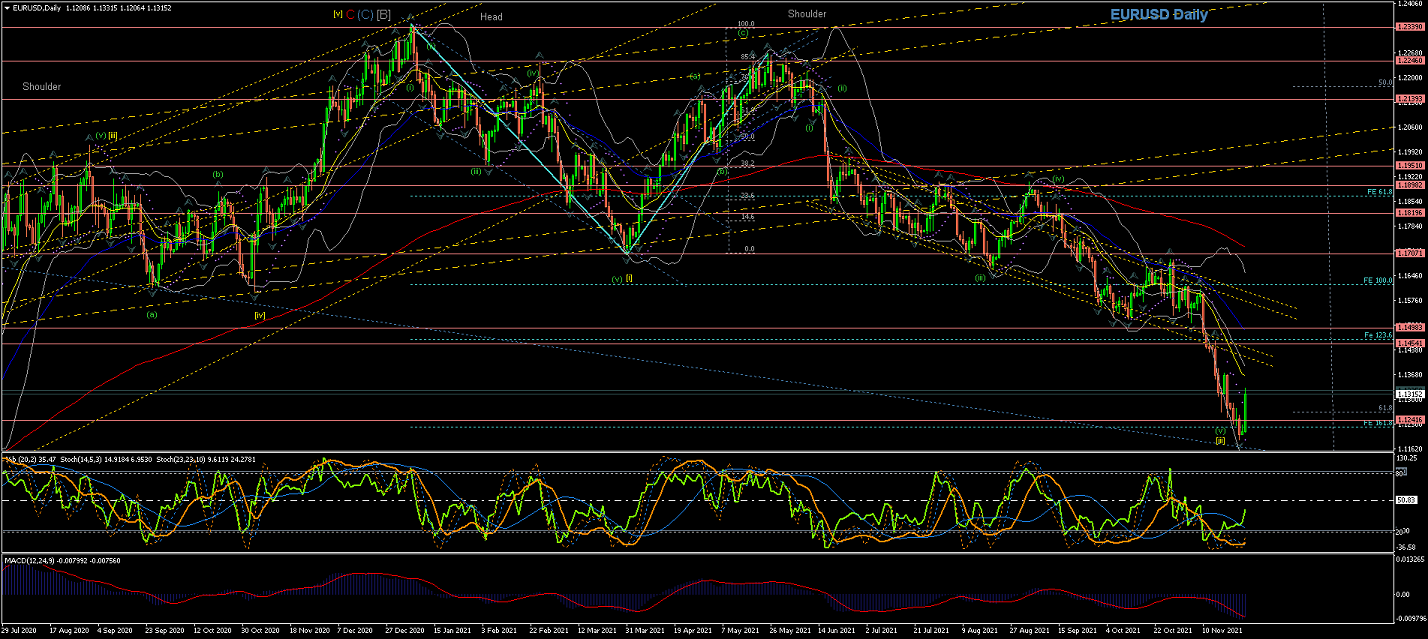Image resolution: width=1428 pixels, height=639 pixels.
Task: Click the 'EURUSD Daily' title label
Action: click(1159, 15)
